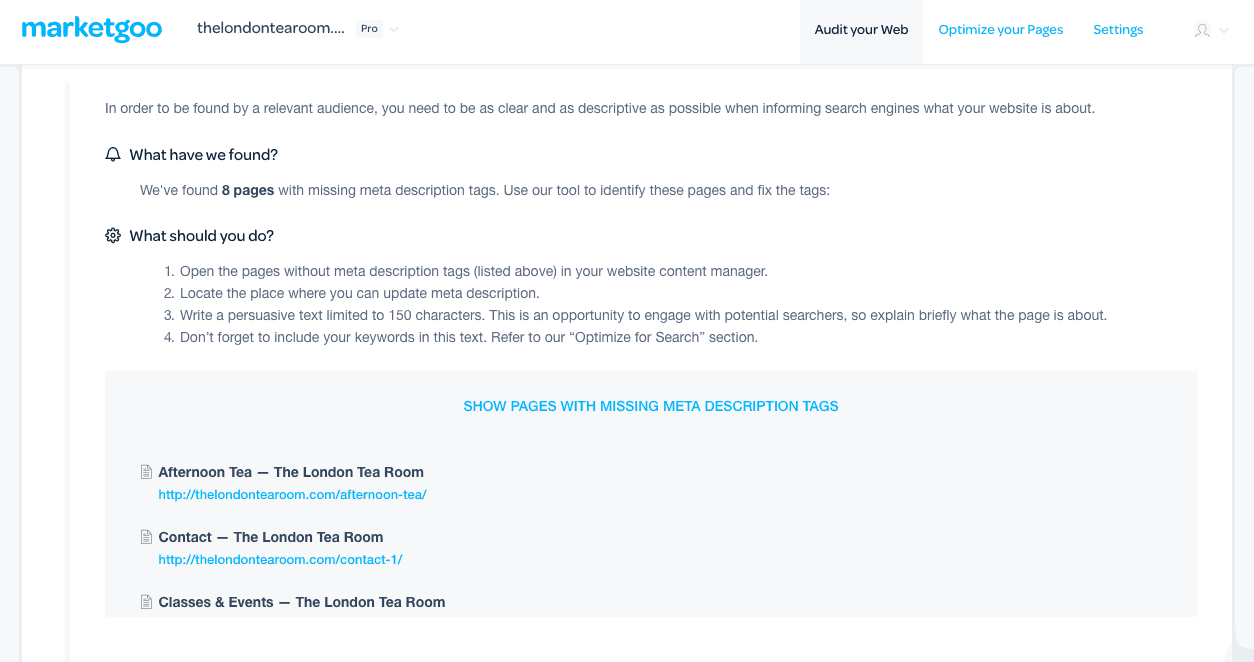Go to the Optimize your Pages tab
This screenshot has height=662, width=1254.
tap(1000, 30)
